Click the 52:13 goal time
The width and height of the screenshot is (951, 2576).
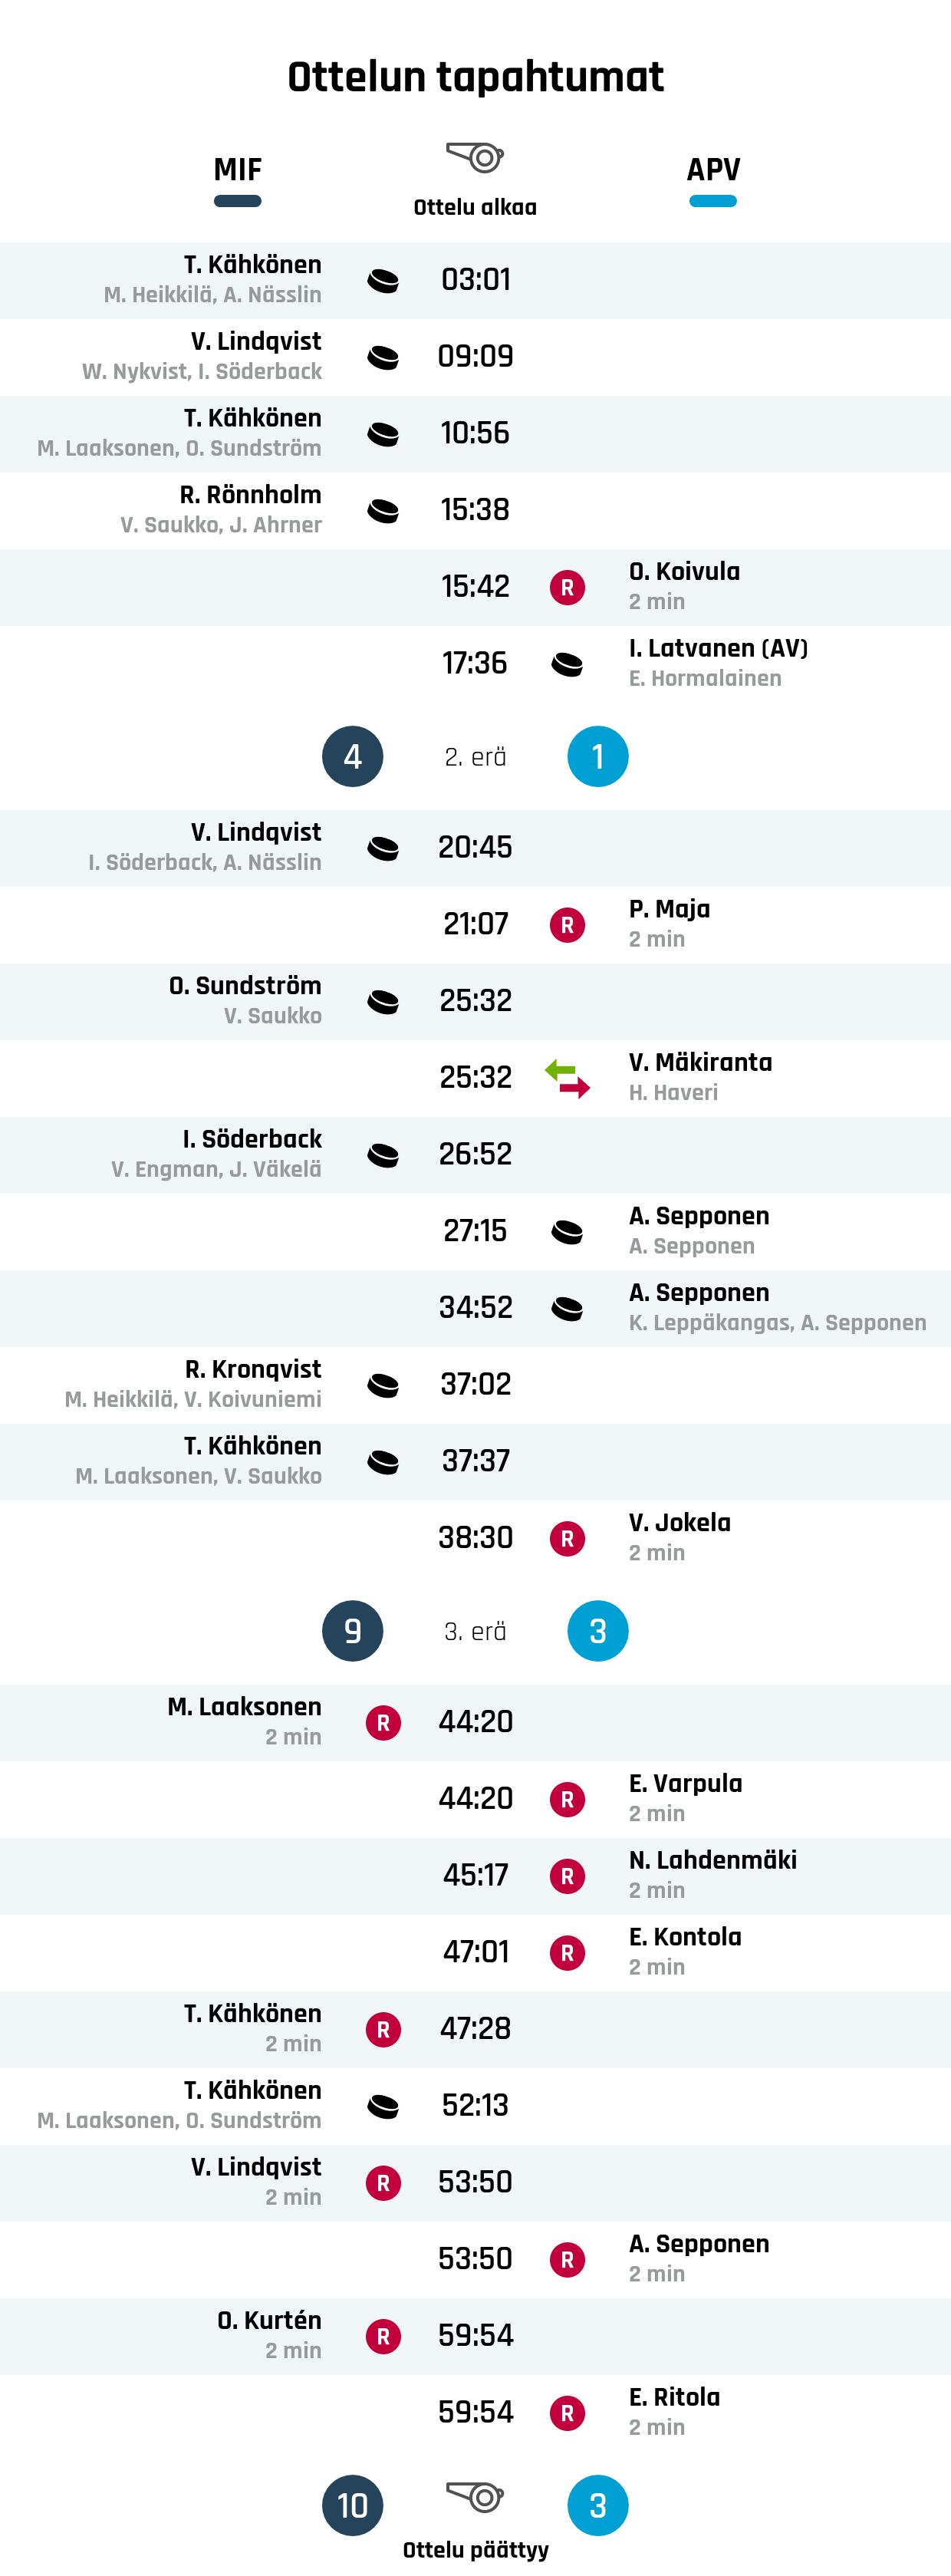475,2105
